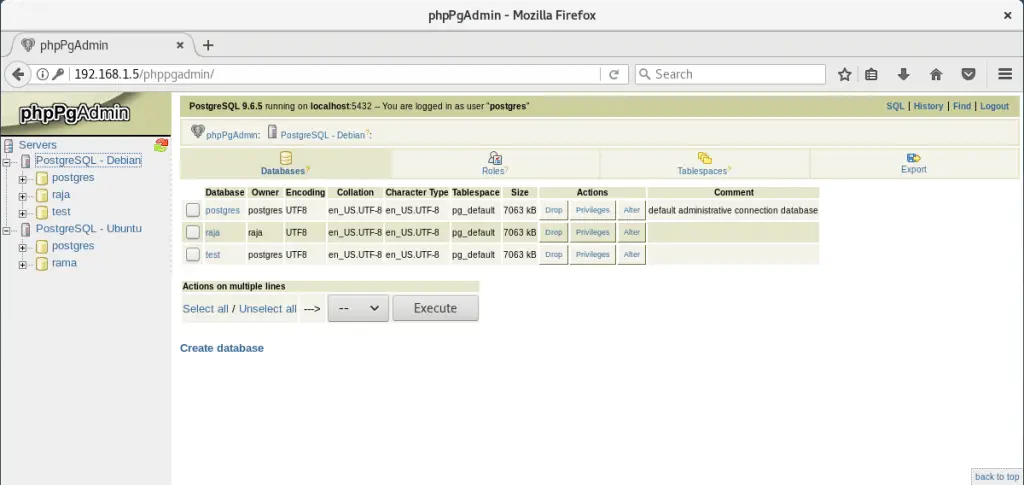Click the Create database link

pyautogui.click(x=222, y=348)
